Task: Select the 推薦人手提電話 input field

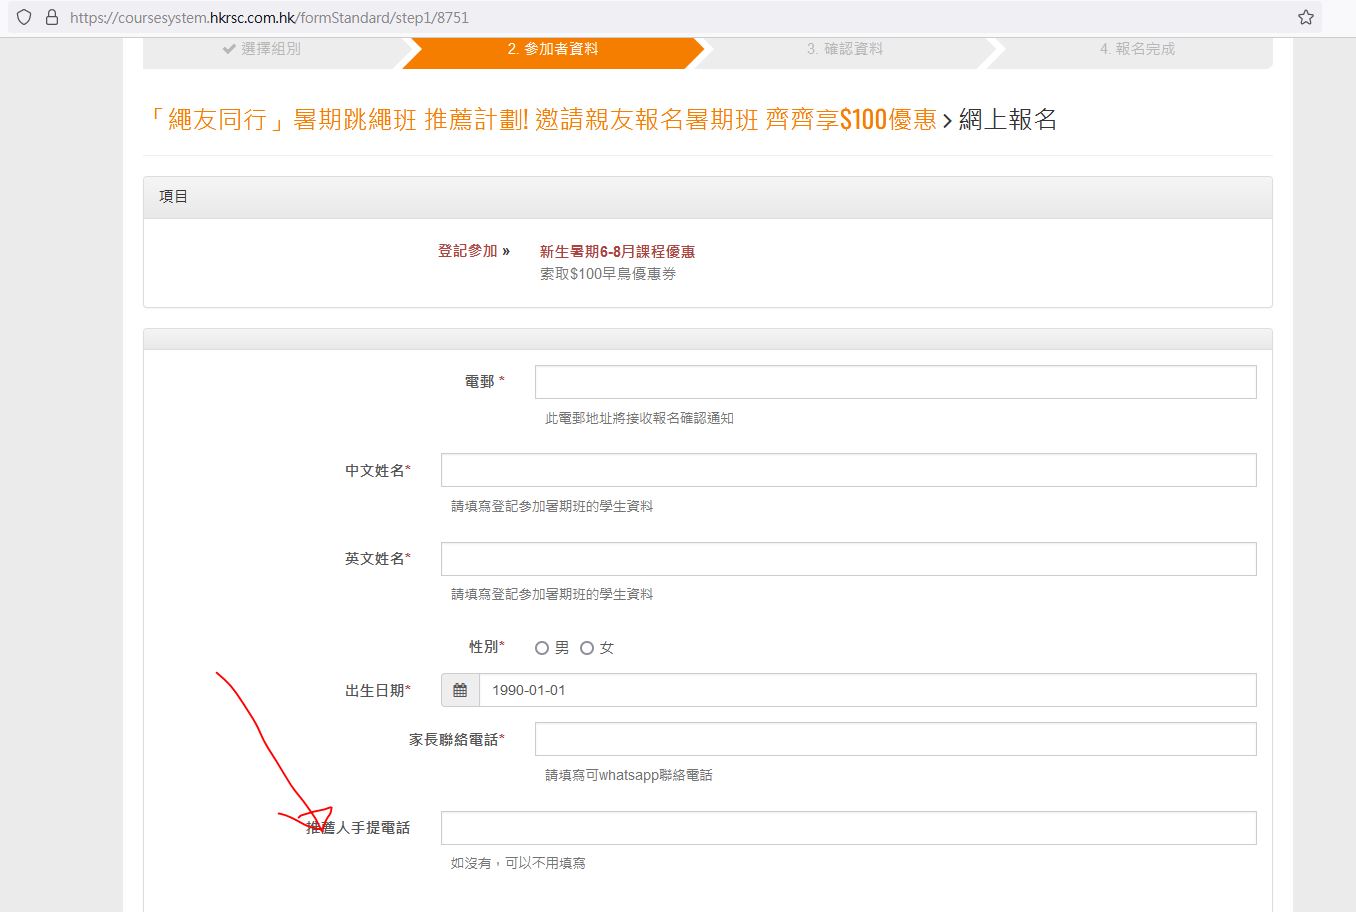Action: 848,828
